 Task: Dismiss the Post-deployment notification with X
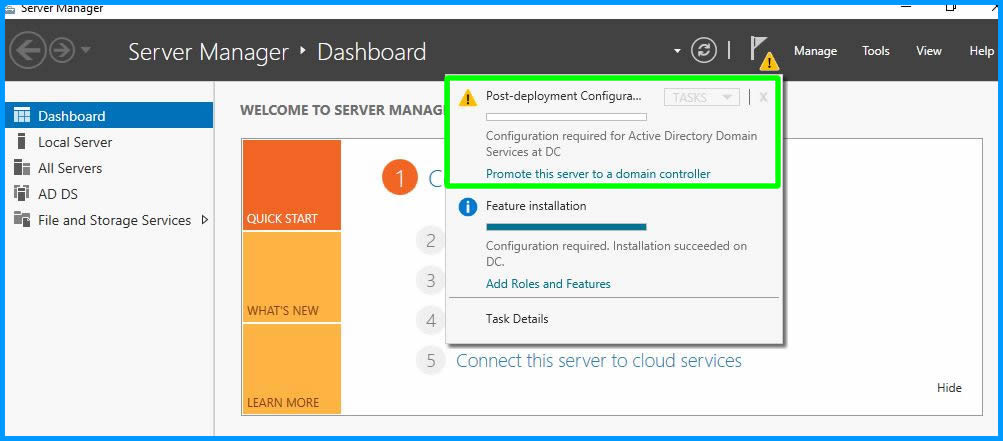tap(764, 97)
